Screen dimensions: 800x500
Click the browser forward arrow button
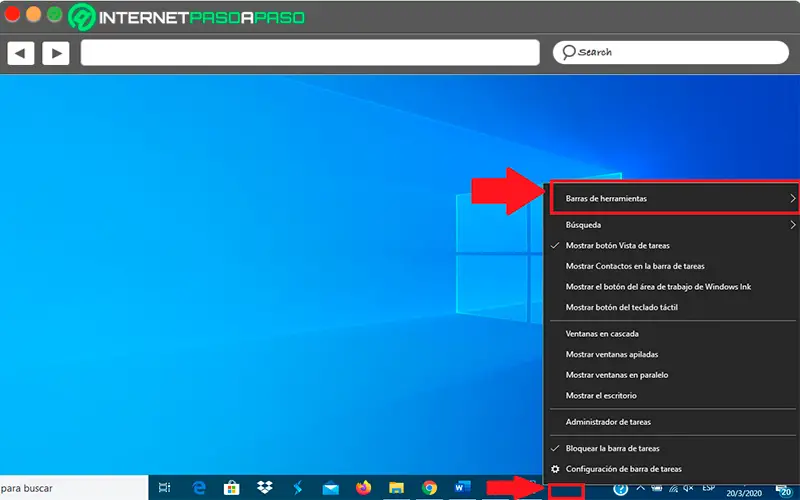click(x=56, y=53)
